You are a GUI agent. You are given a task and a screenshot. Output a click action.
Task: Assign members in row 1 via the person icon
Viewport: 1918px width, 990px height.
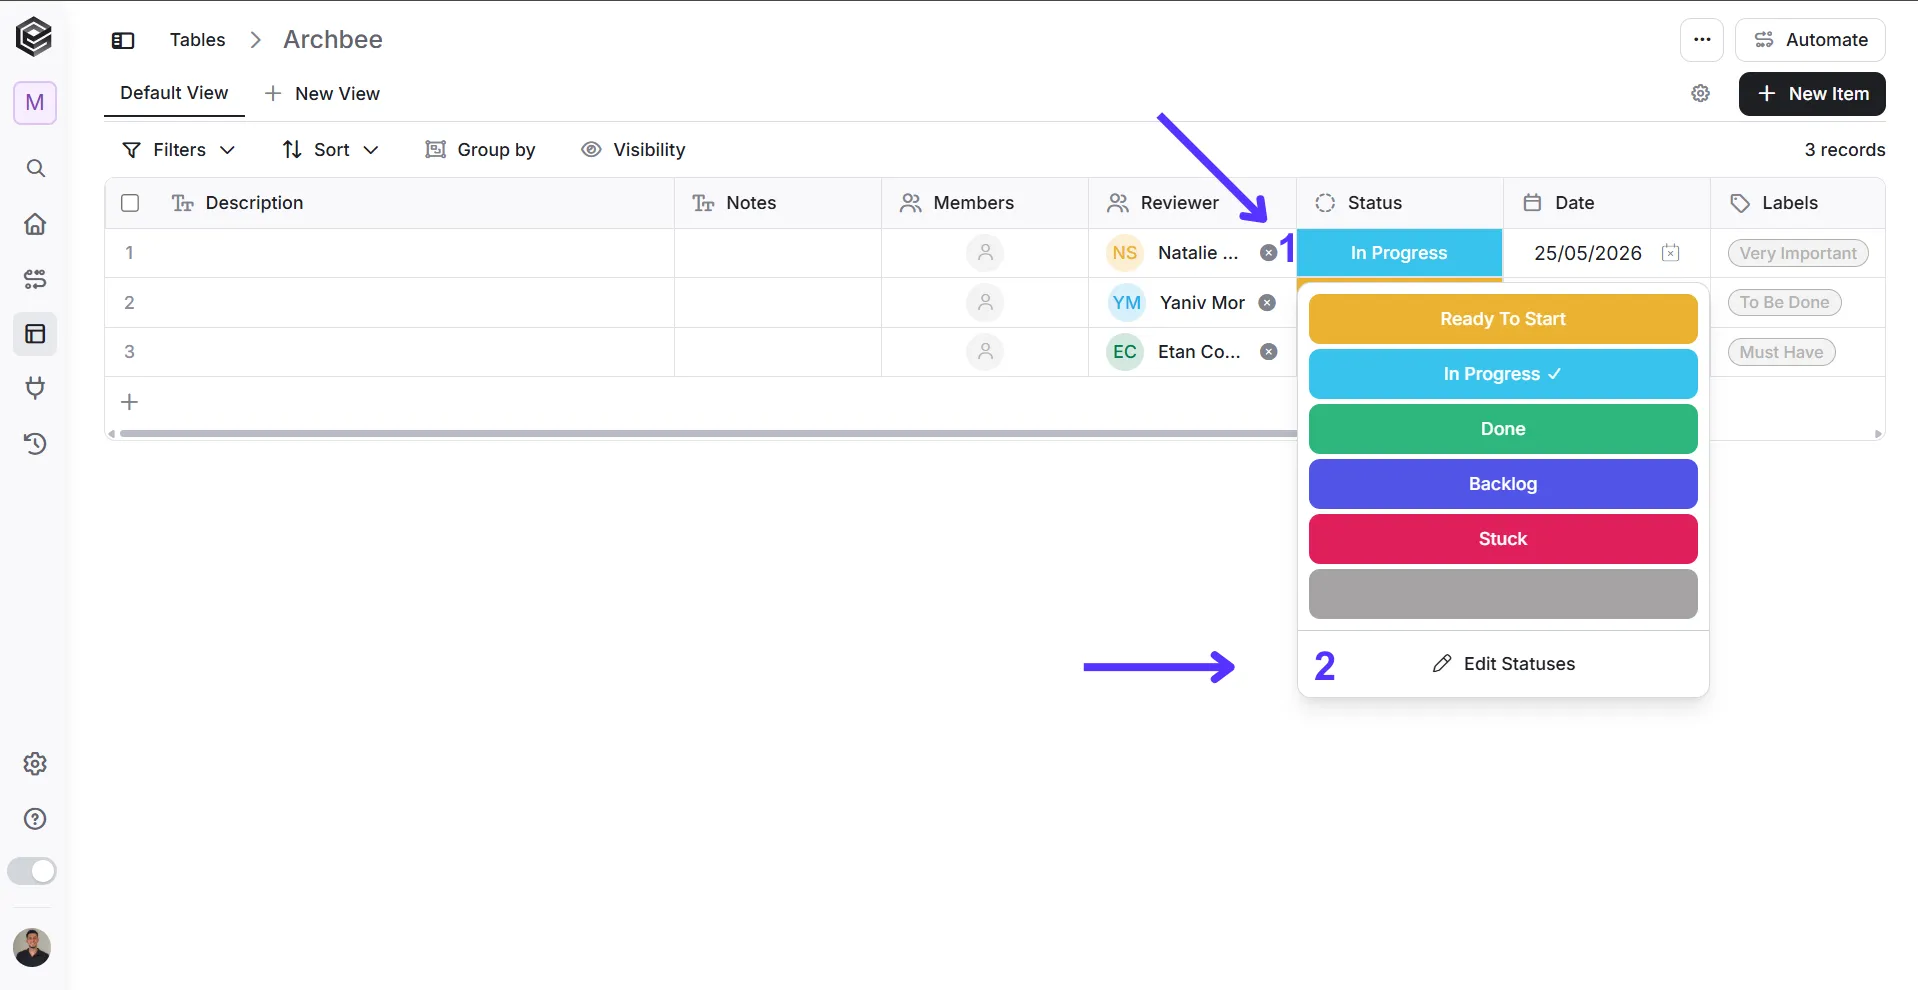(985, 253)
